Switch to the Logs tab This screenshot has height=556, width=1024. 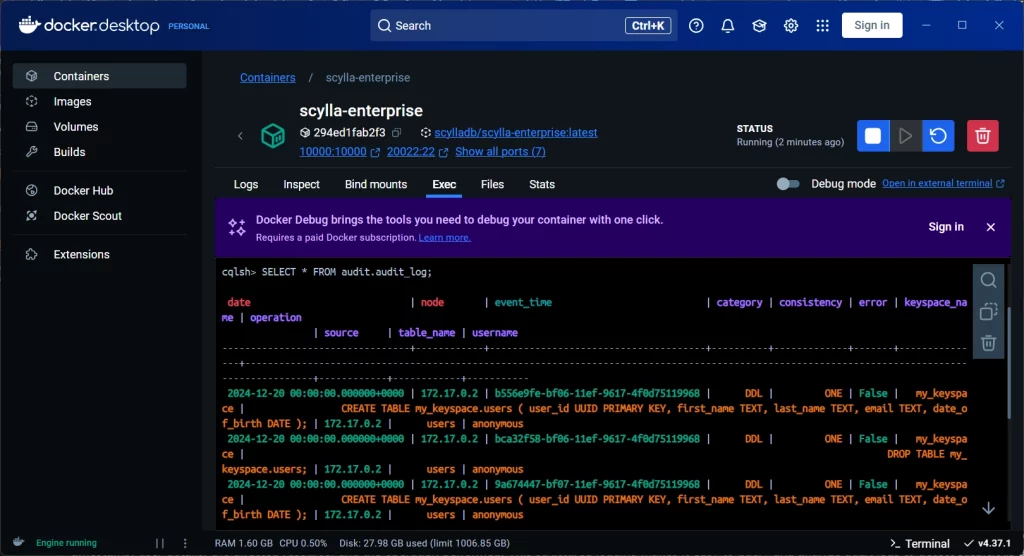point(246,184)
